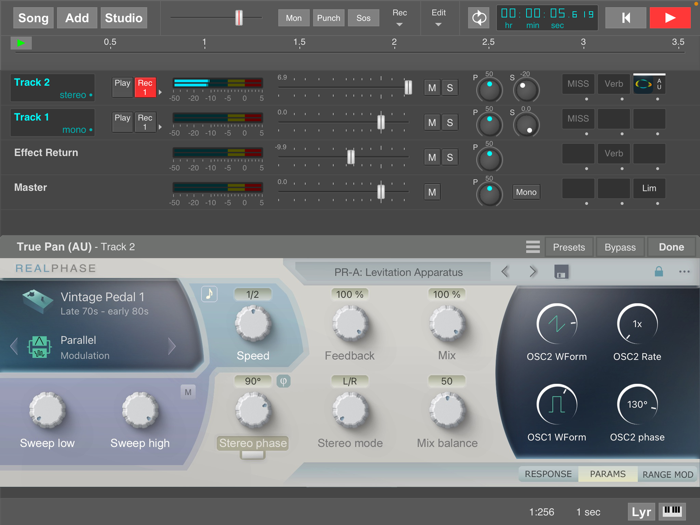The height and width of the screenshot is (525, 700).
Task: Toggle the tempo sync note icon
Action: 209,294
